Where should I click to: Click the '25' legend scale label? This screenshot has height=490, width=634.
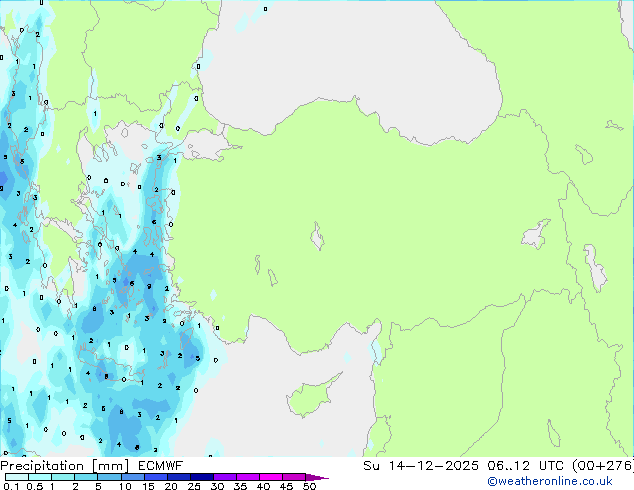point(194,486)
